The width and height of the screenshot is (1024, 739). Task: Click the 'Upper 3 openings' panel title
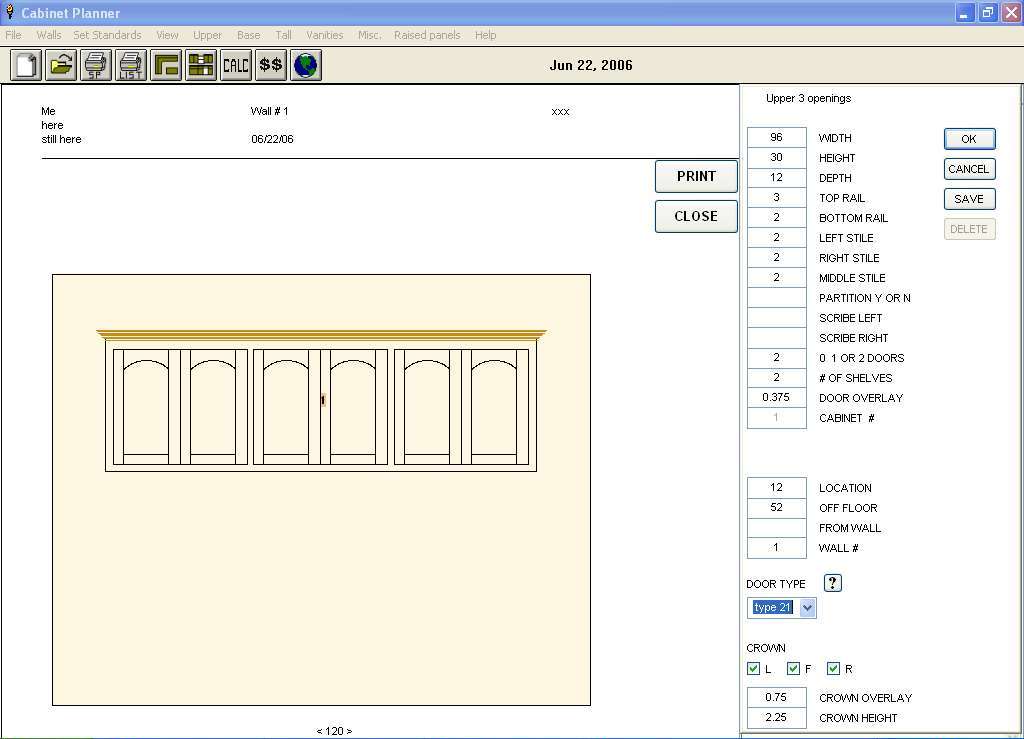click(808, 99)
